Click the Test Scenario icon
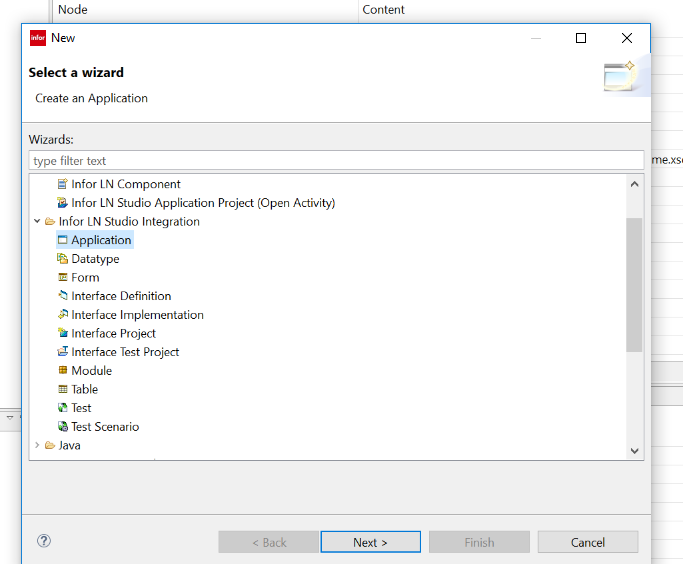The image size is (683, 564). click(x=63, y=427)
